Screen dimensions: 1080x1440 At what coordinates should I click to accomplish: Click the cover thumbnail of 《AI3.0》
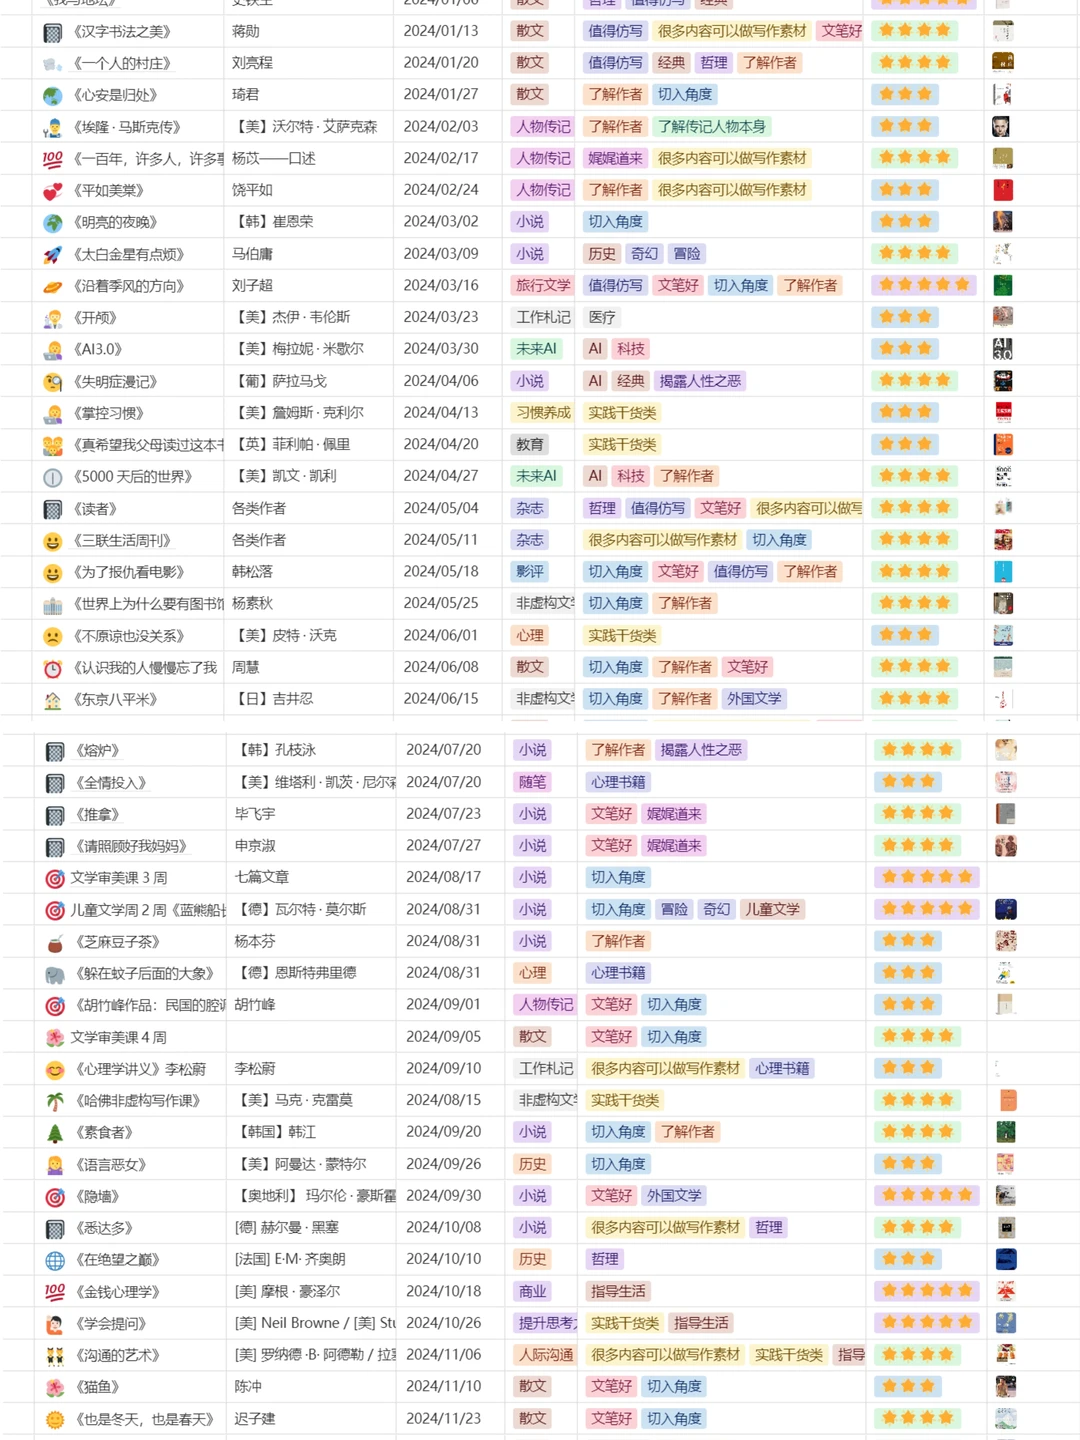[1004, 349]
